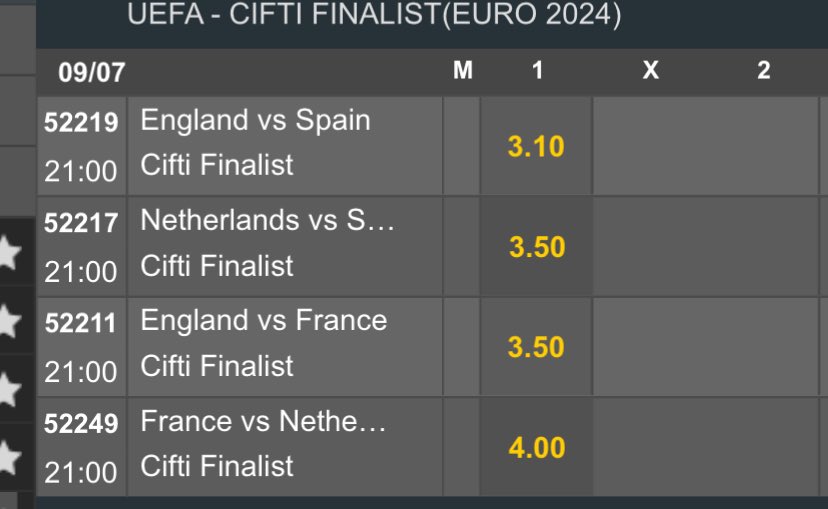Click the "X" column header

650,72
